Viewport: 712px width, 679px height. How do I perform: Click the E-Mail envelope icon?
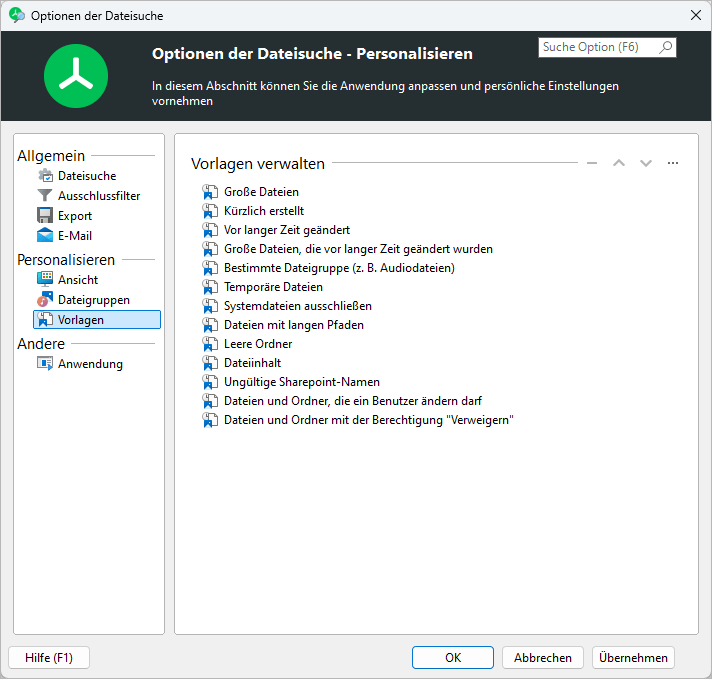(45, 236)
